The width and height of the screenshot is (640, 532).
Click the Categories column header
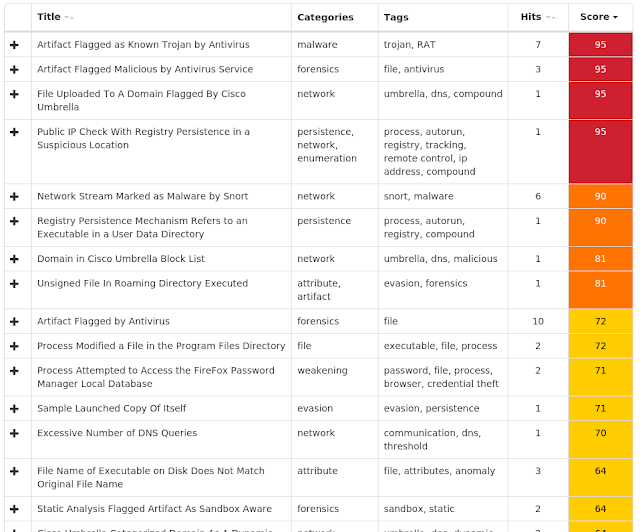325,17
